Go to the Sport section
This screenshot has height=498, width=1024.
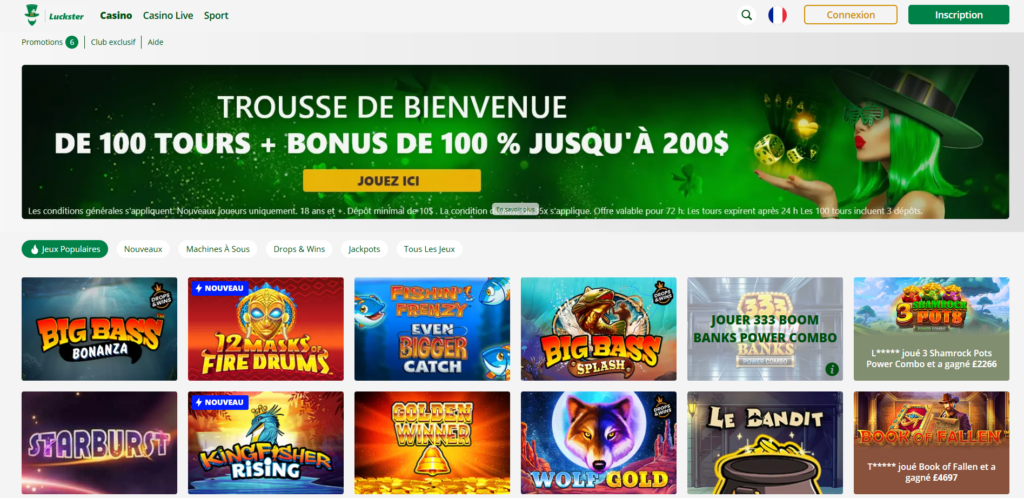click(216, 15)
